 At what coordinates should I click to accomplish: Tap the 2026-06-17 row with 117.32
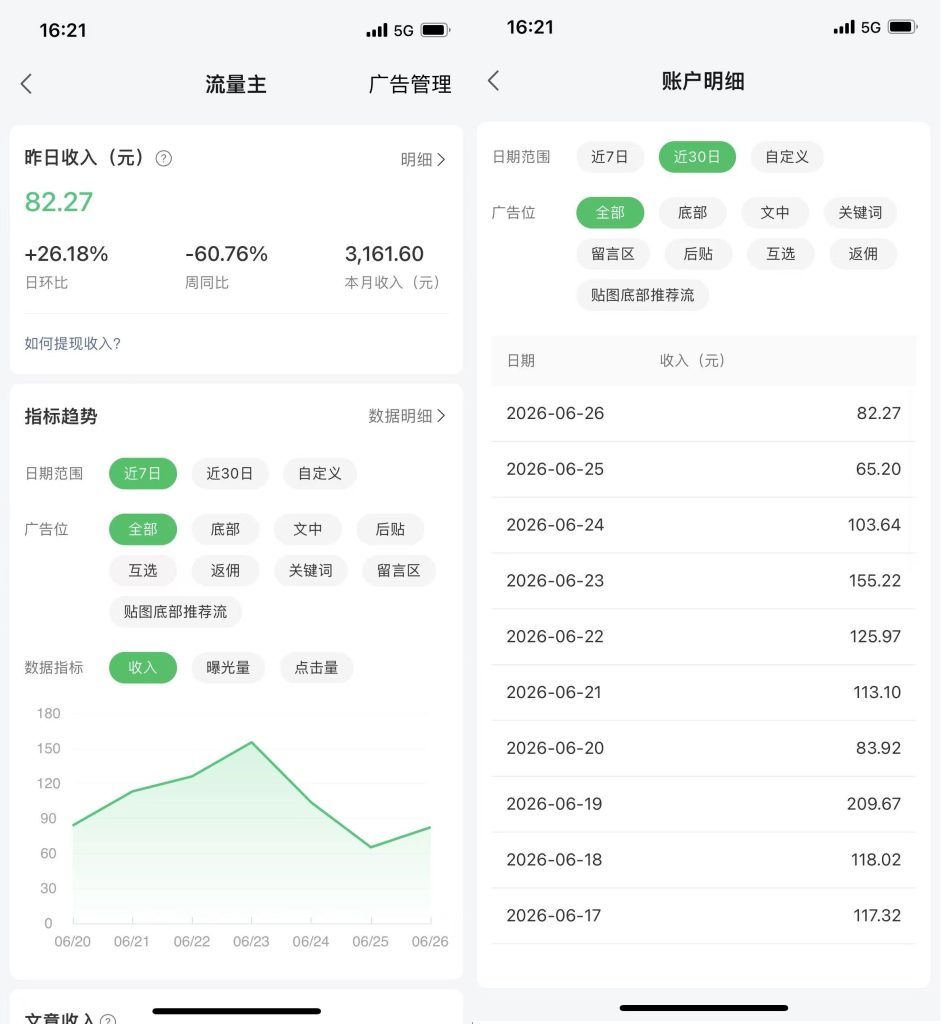point(703,916)
